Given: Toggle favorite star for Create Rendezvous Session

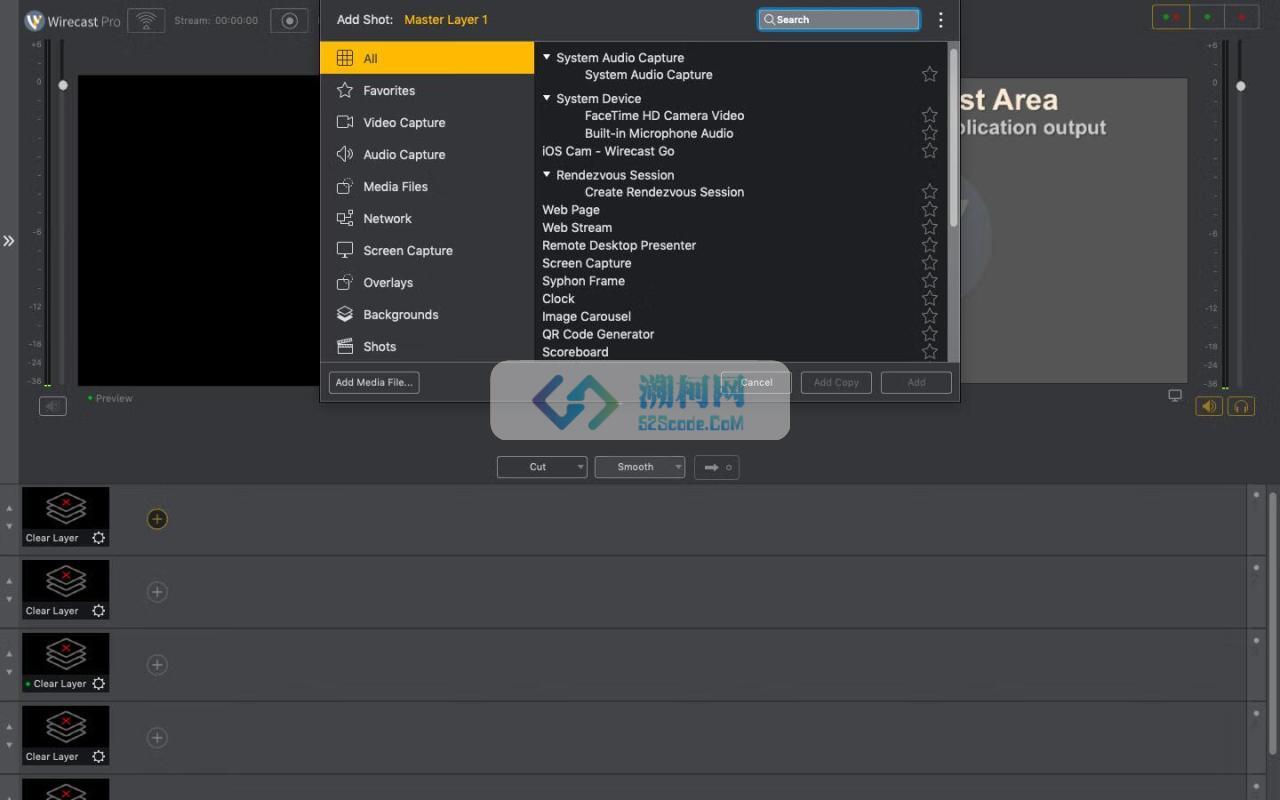Looking at the screenshot, I should pos(929,192).
